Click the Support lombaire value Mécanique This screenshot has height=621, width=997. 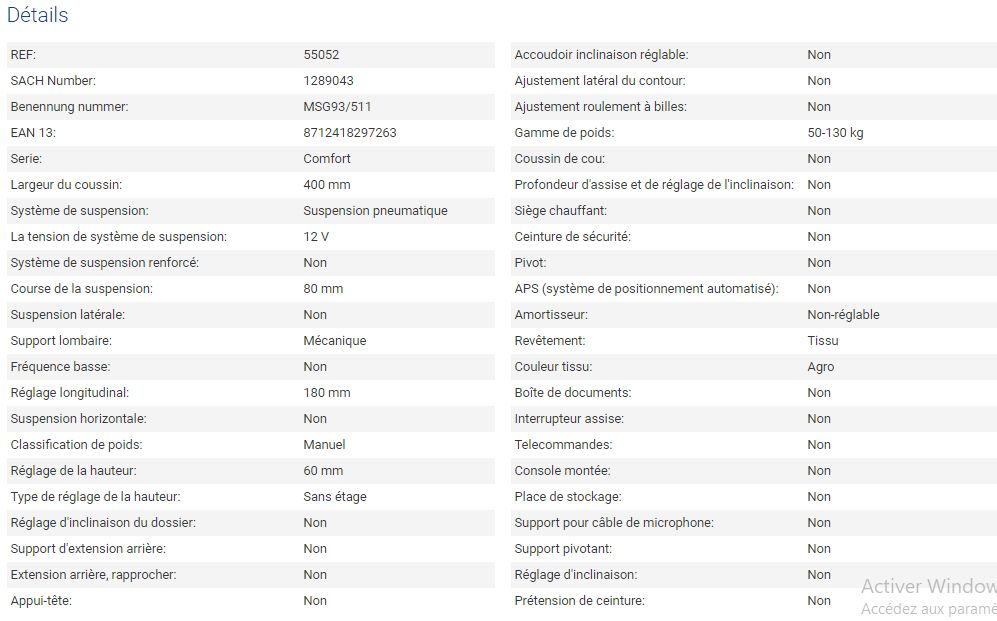[x=334, y=341]
